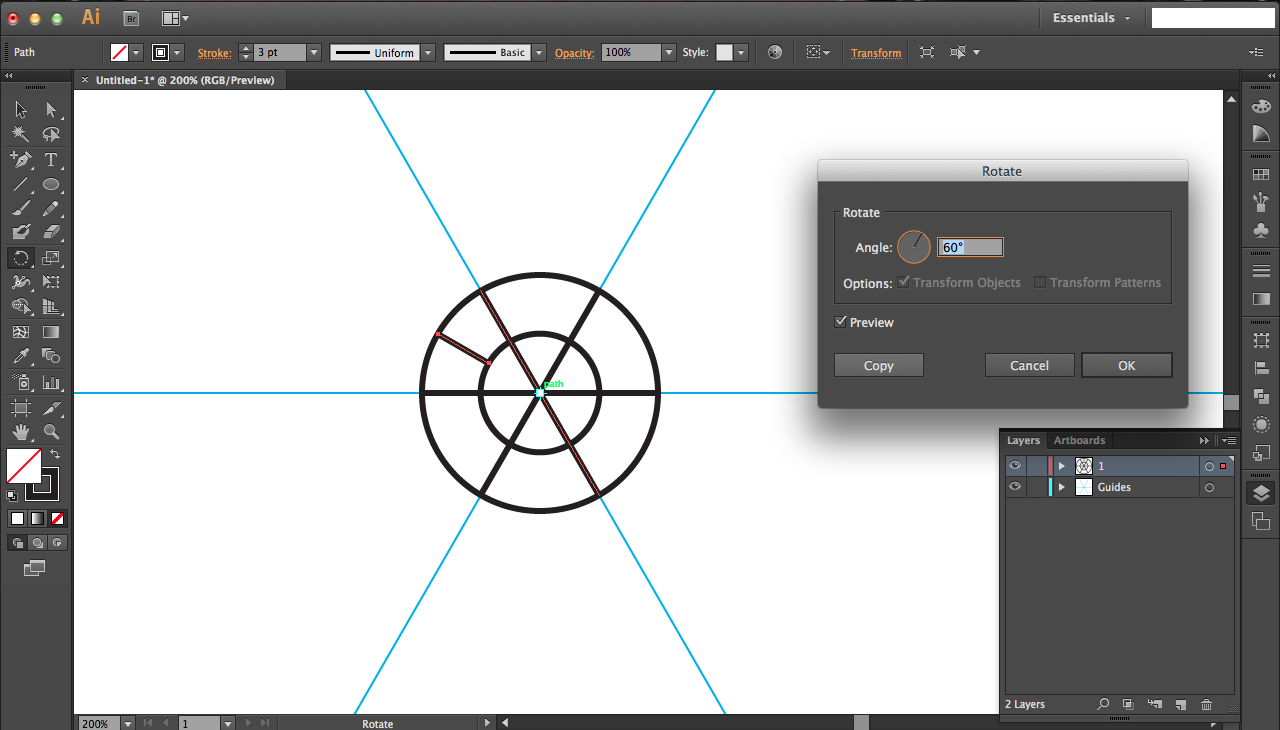Select the Scale tool
Image resolution: width=1280 pixels, height=730 pixels.
coord(51,258)
